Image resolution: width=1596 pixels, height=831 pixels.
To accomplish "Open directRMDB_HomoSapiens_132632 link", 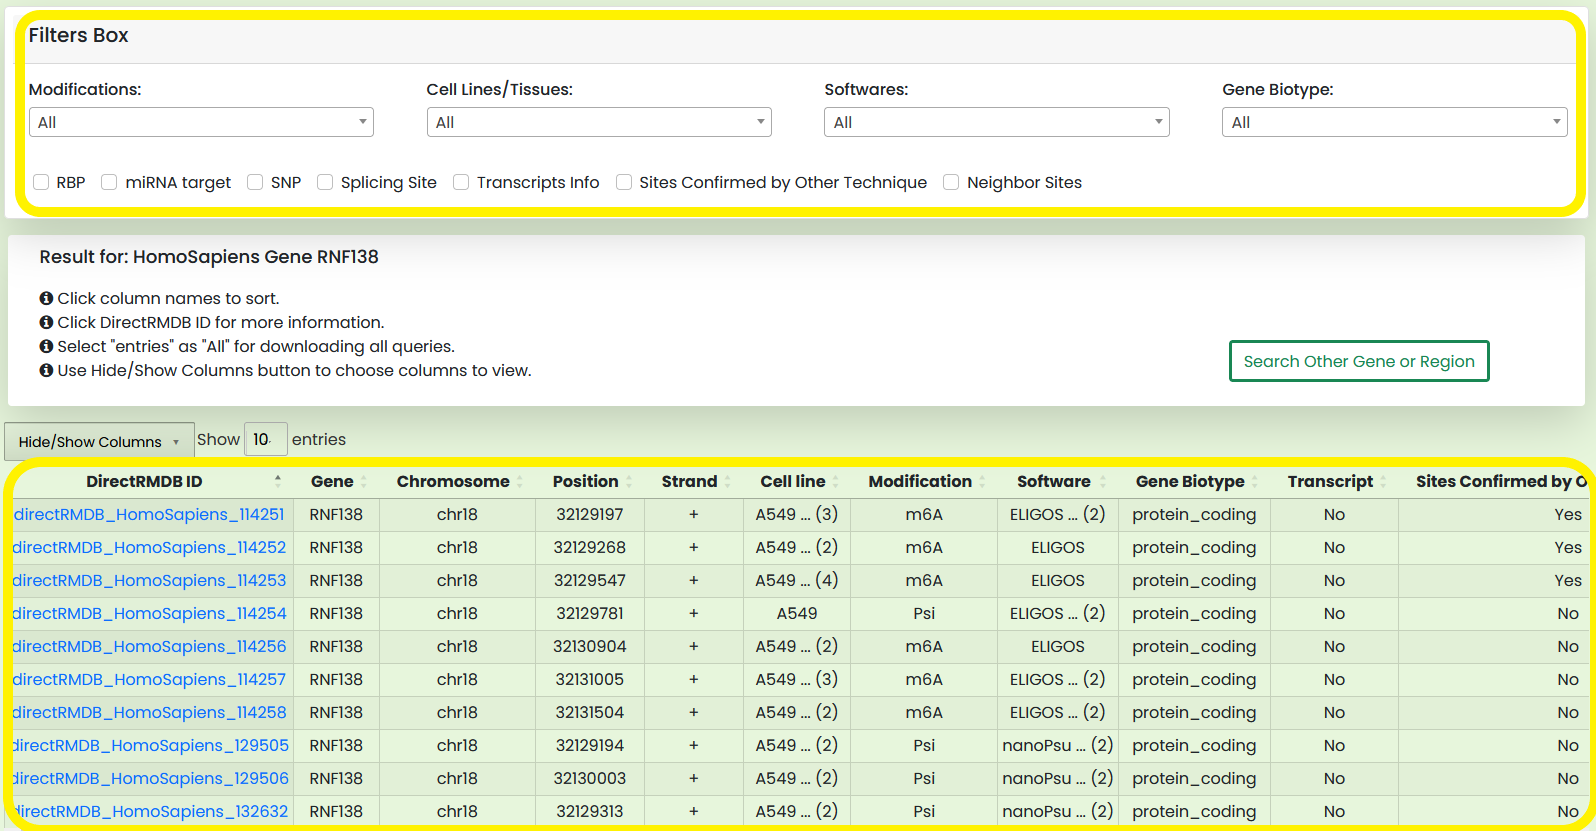I will [150, 811].
